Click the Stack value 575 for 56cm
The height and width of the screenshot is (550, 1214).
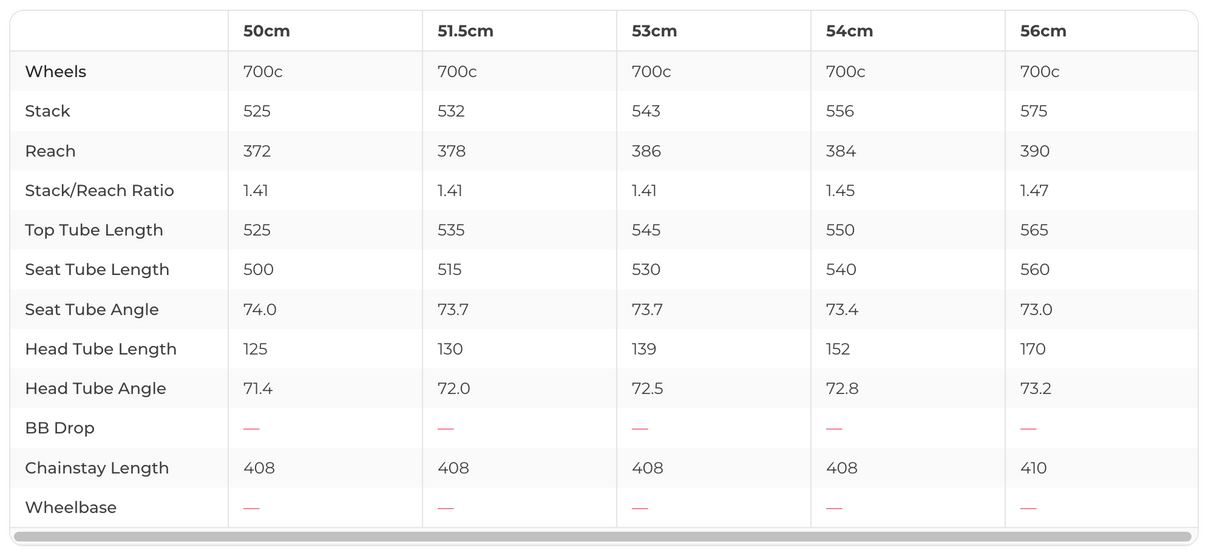[x=1034, y=111]
